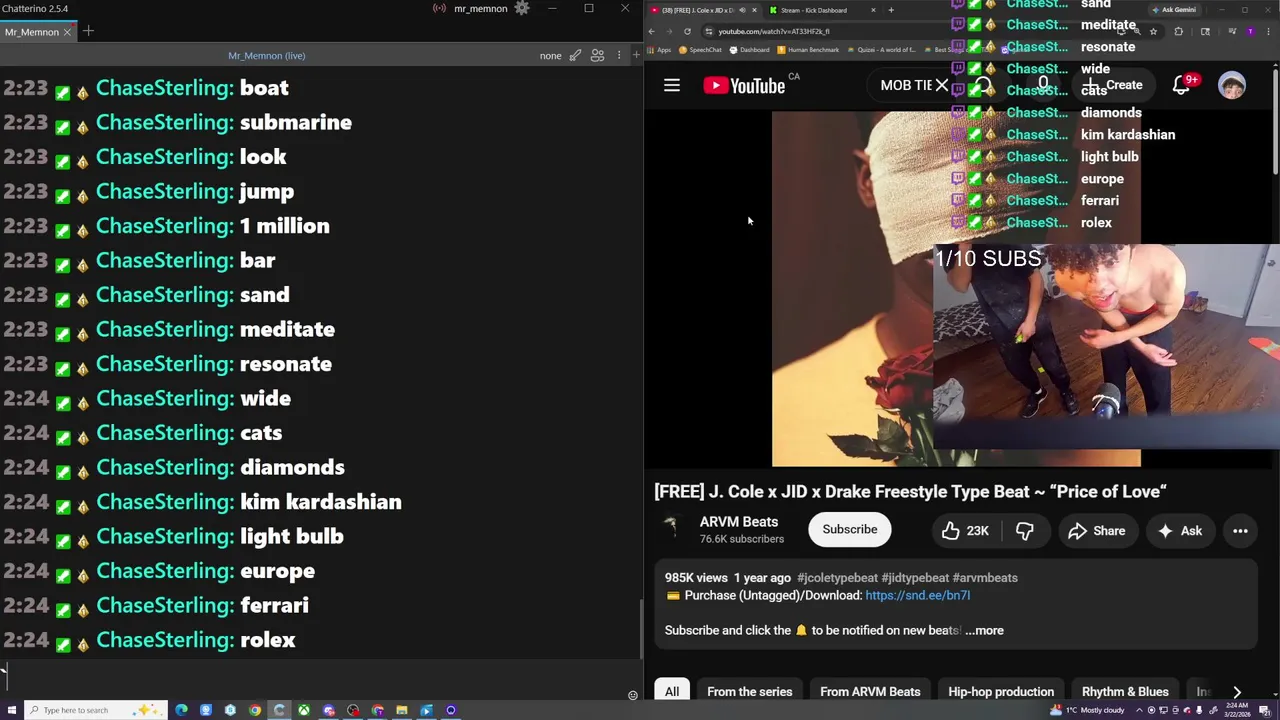Open Google Chrome from taskbar
This screenshot has width=1280, height=720.
pyautogui.click(x=255, y=710)
